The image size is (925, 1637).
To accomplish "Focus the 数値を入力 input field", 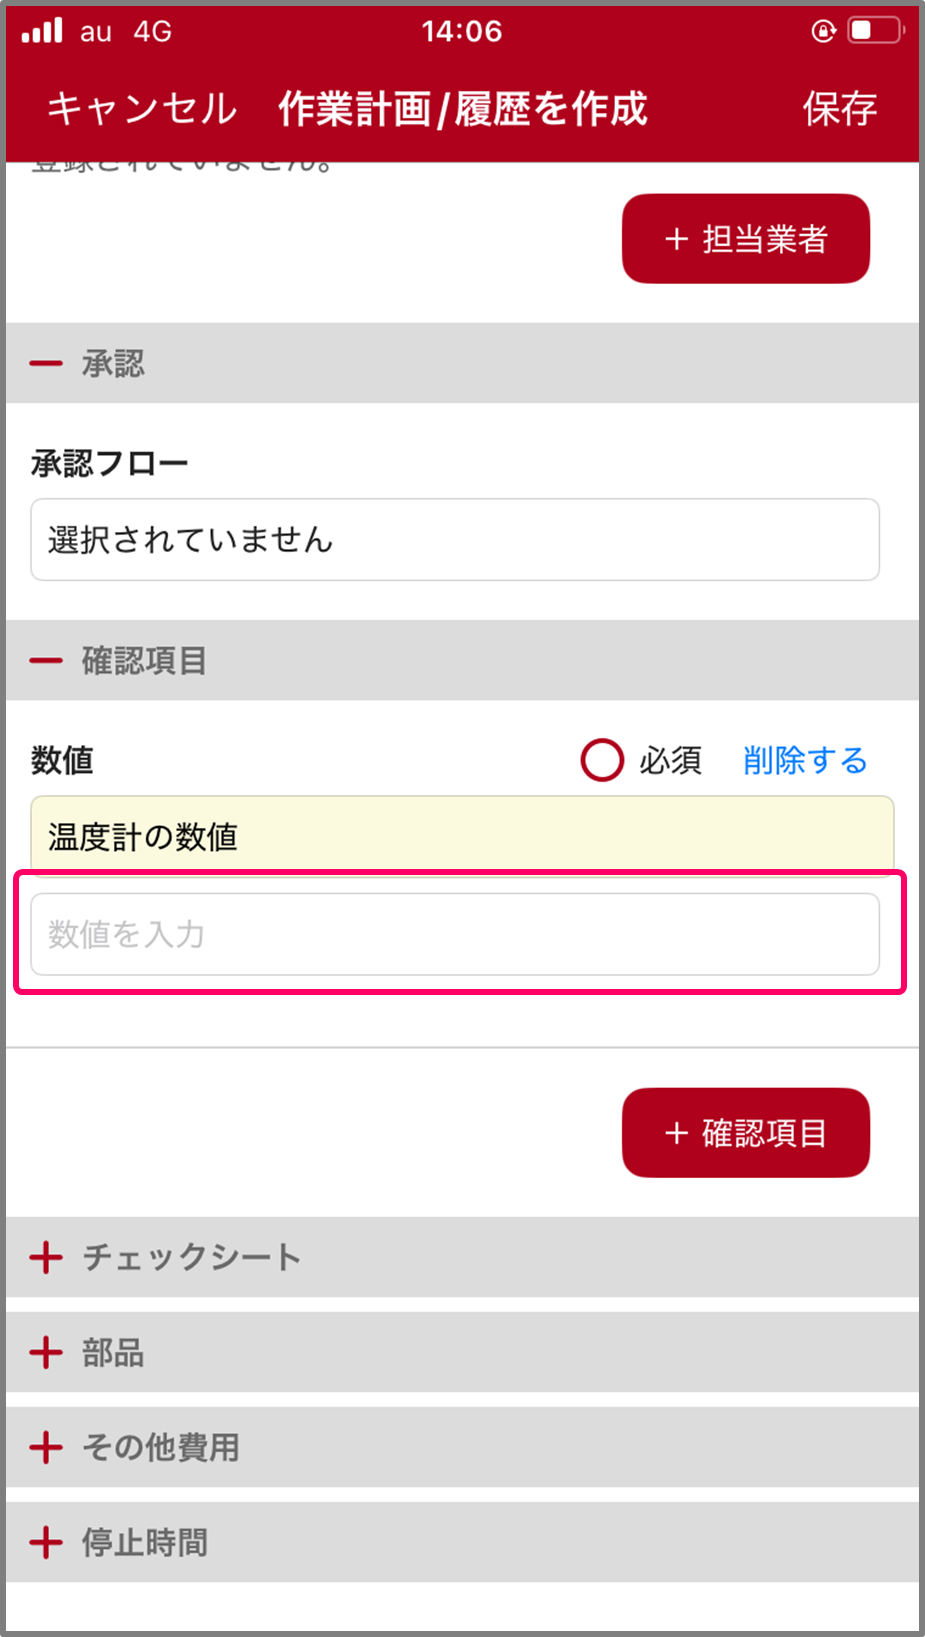I will click(455, 934).
